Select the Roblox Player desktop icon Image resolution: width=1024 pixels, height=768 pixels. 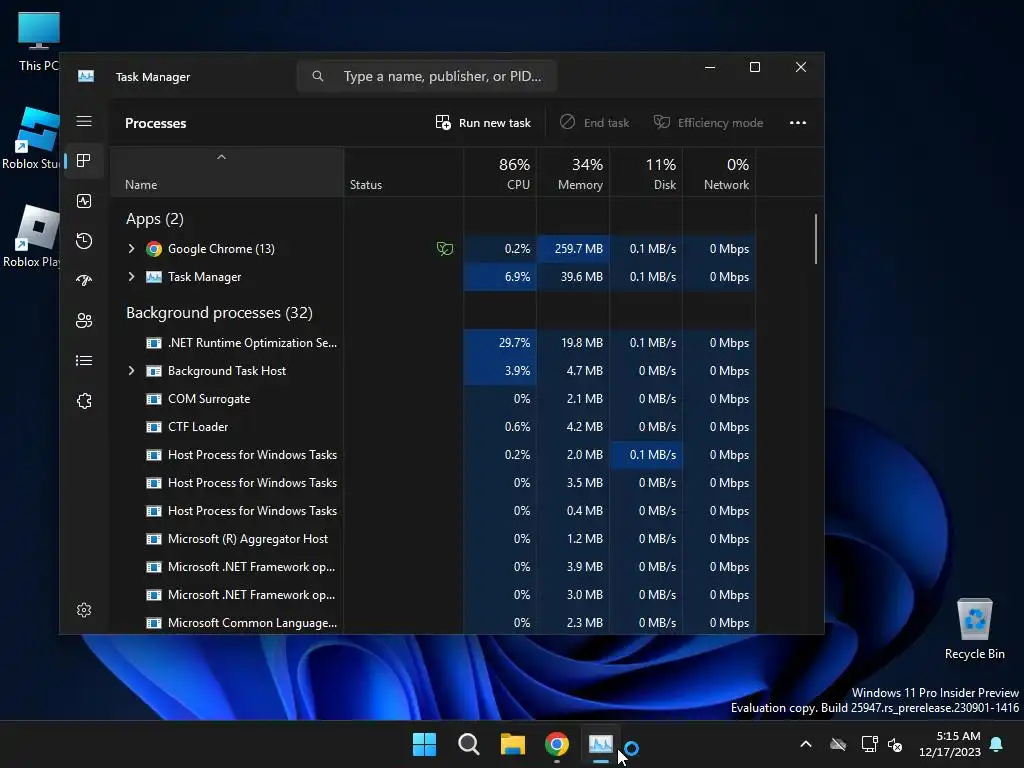pyautogui.click(x=31, y=236)
